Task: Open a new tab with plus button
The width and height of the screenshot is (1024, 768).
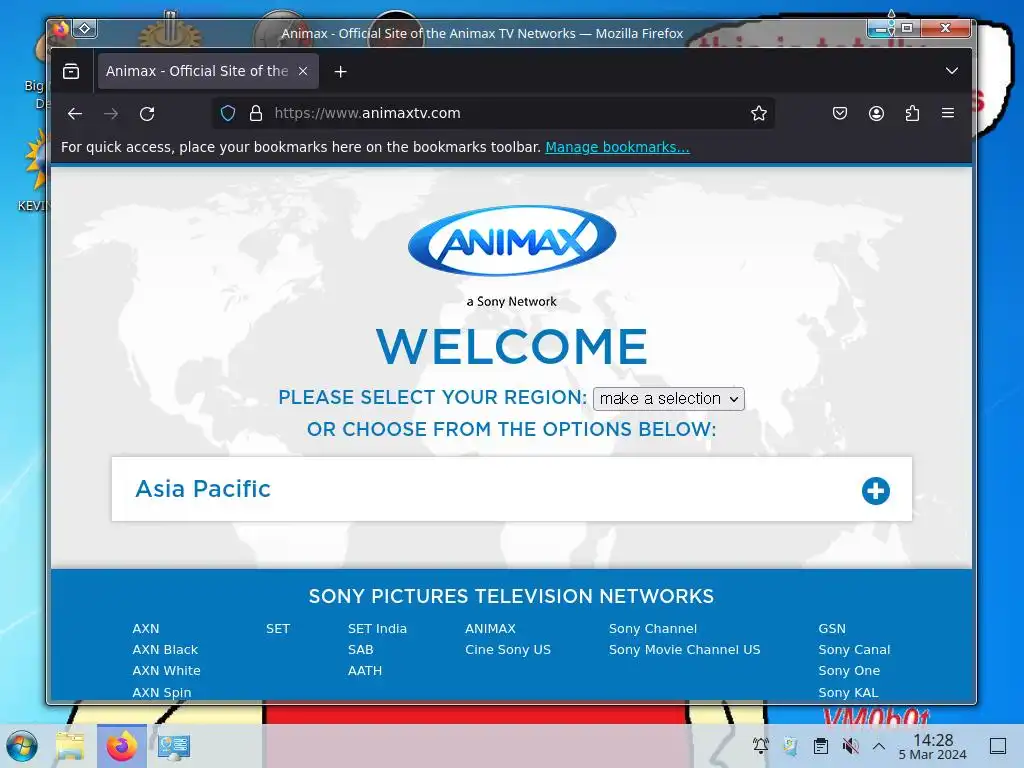Action: [340, 71]
